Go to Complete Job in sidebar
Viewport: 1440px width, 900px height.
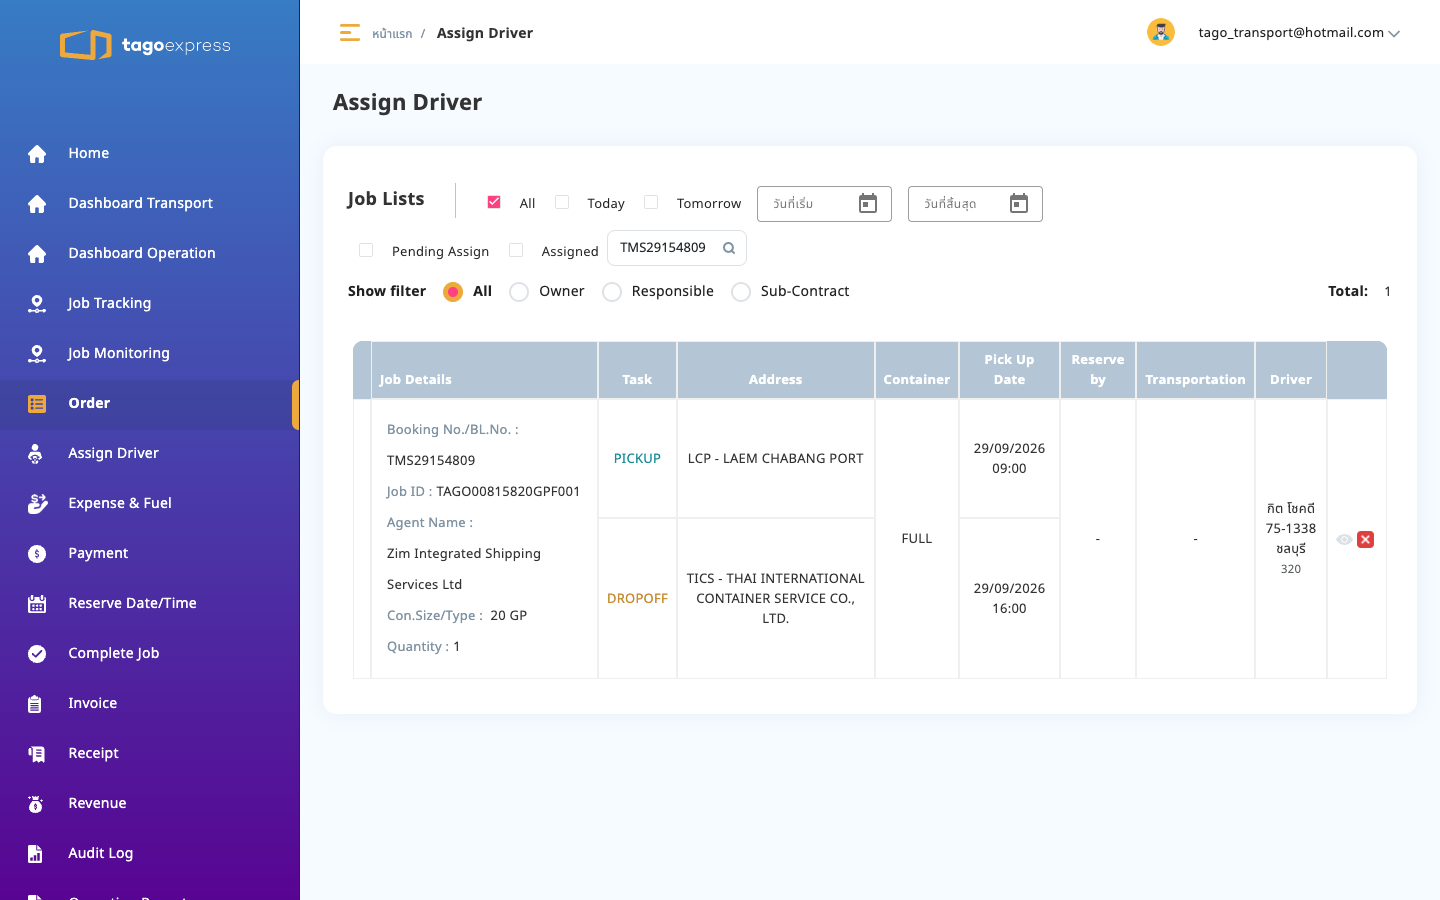(x=114, y=653)
